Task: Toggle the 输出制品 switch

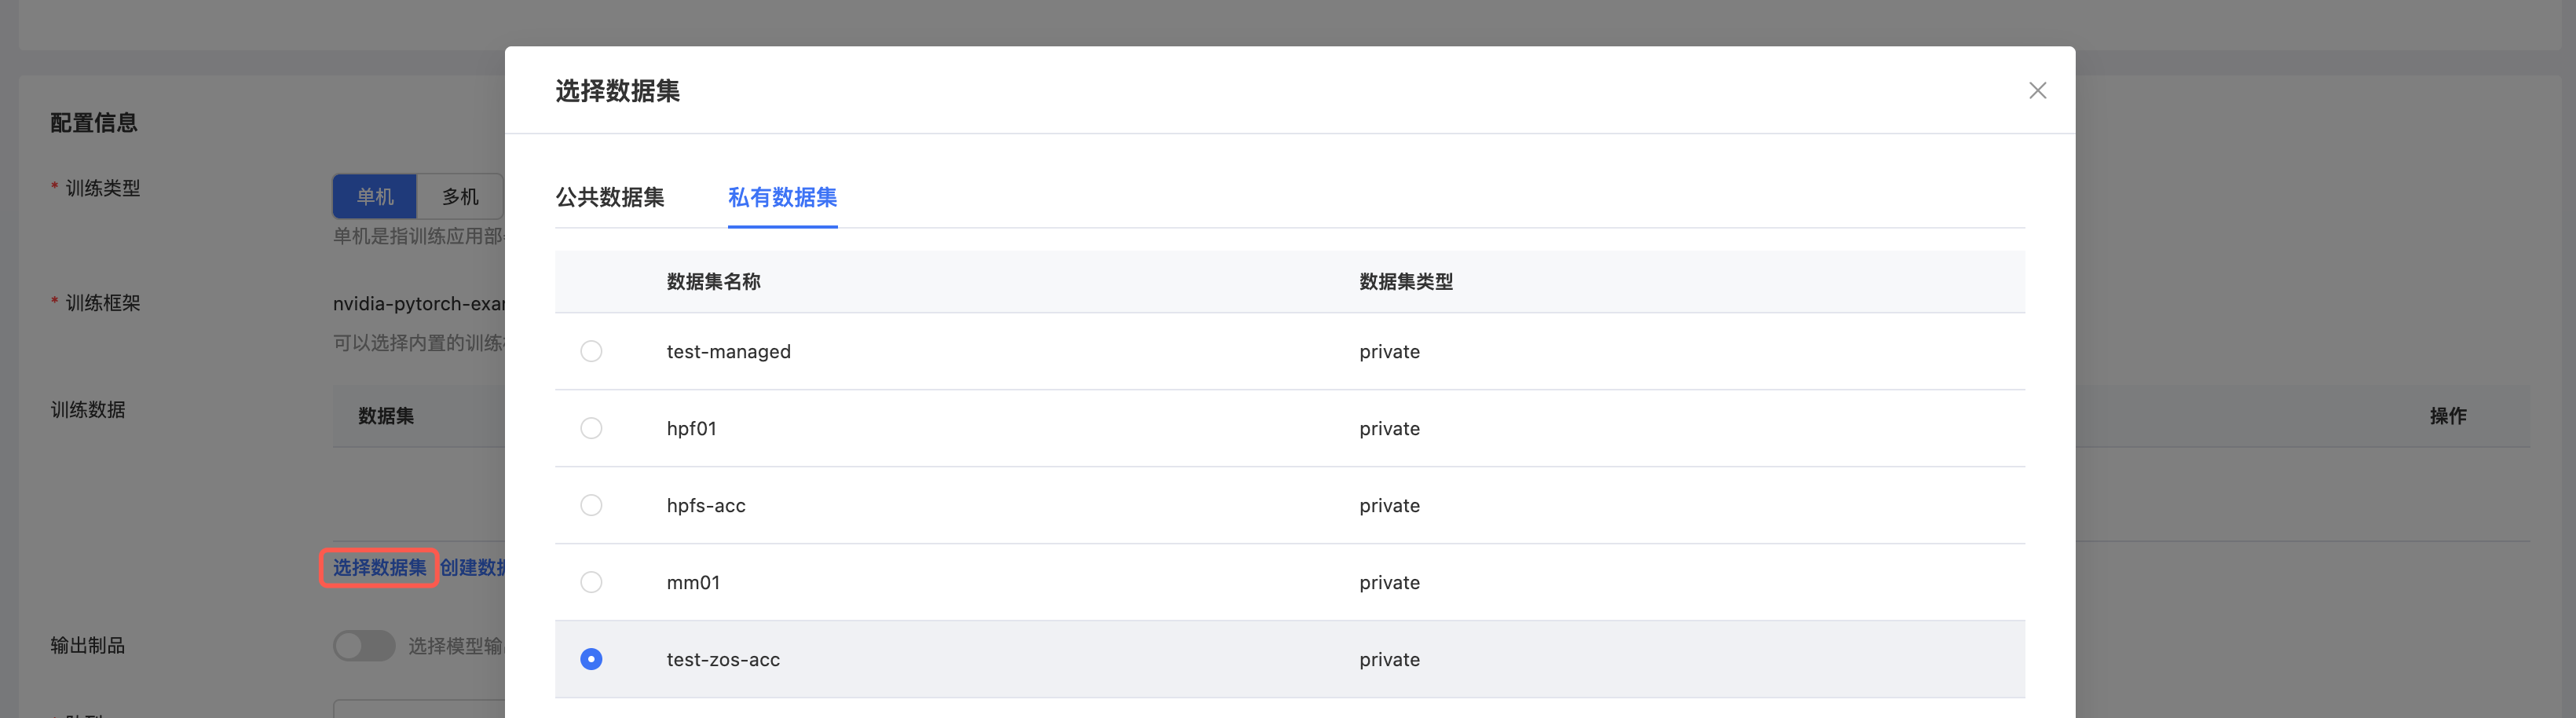Action: click(x=364, y=646)
